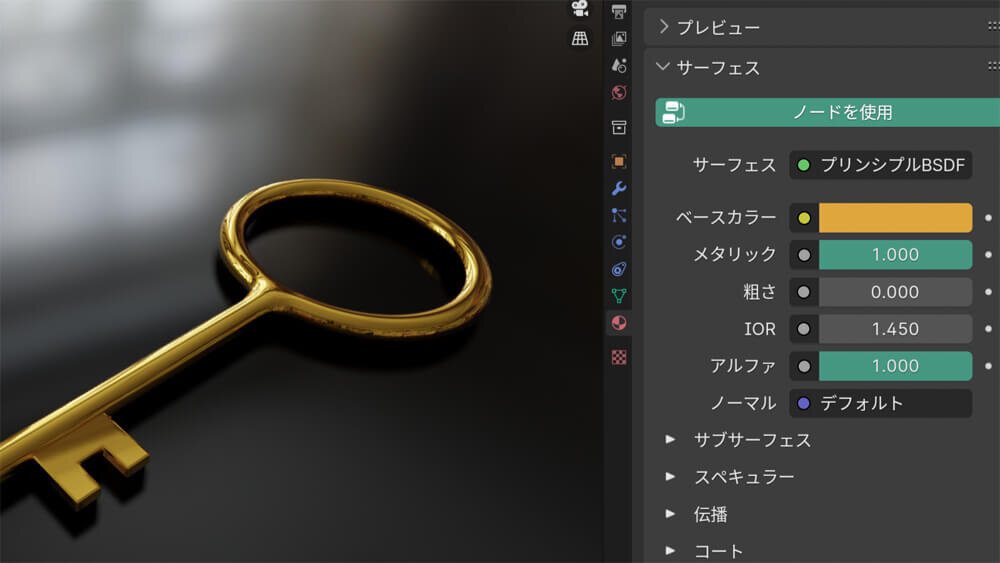The height and width of the screenshot is (563, 1000).
Task: Animate the メタリック property dot
Action: pos(988,255)
